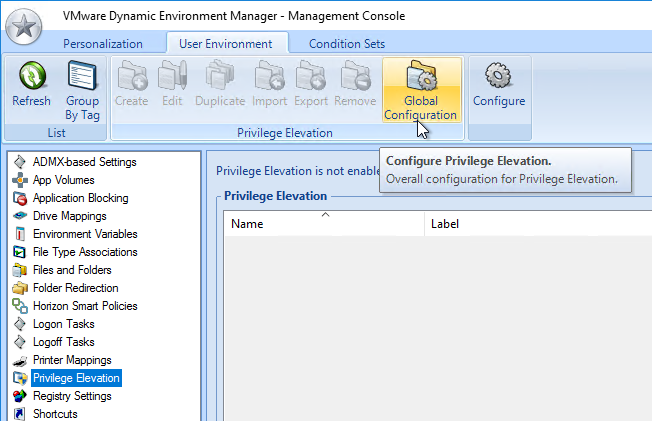Sort the list by Name column
The image size is (652, 421).
[x=324, y=224]
